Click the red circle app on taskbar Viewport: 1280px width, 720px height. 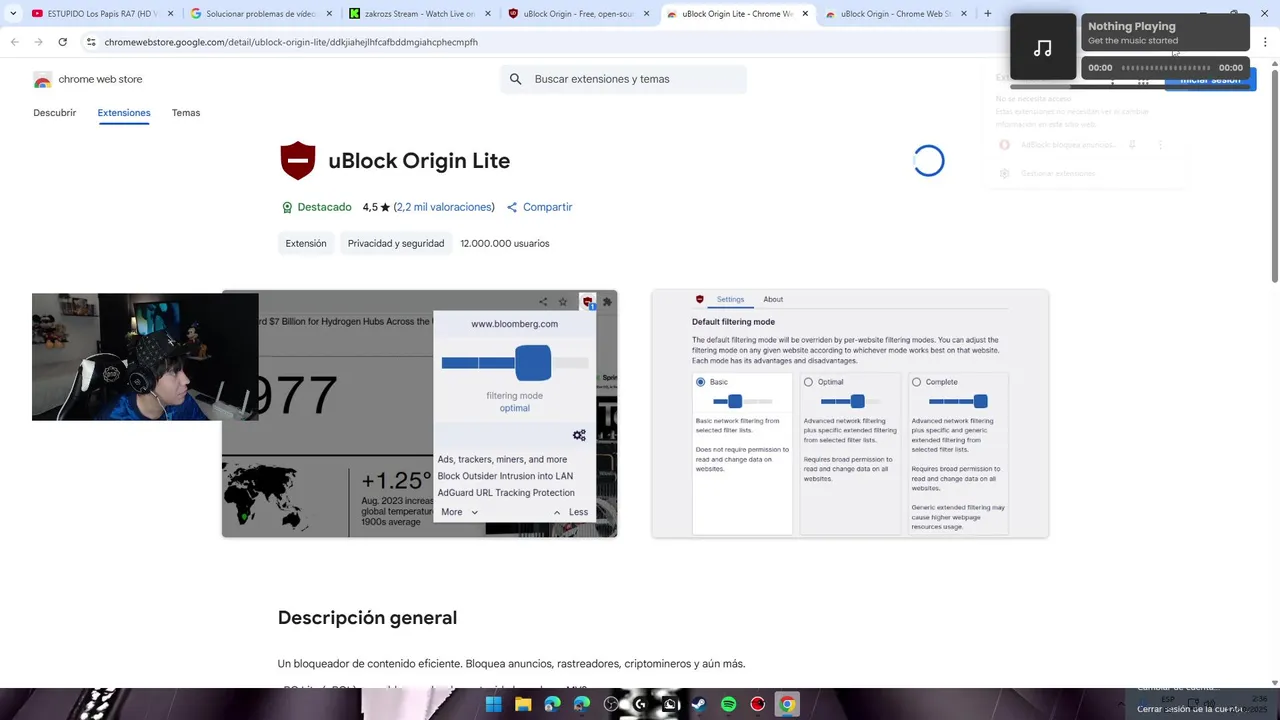[x=758, y=705]
